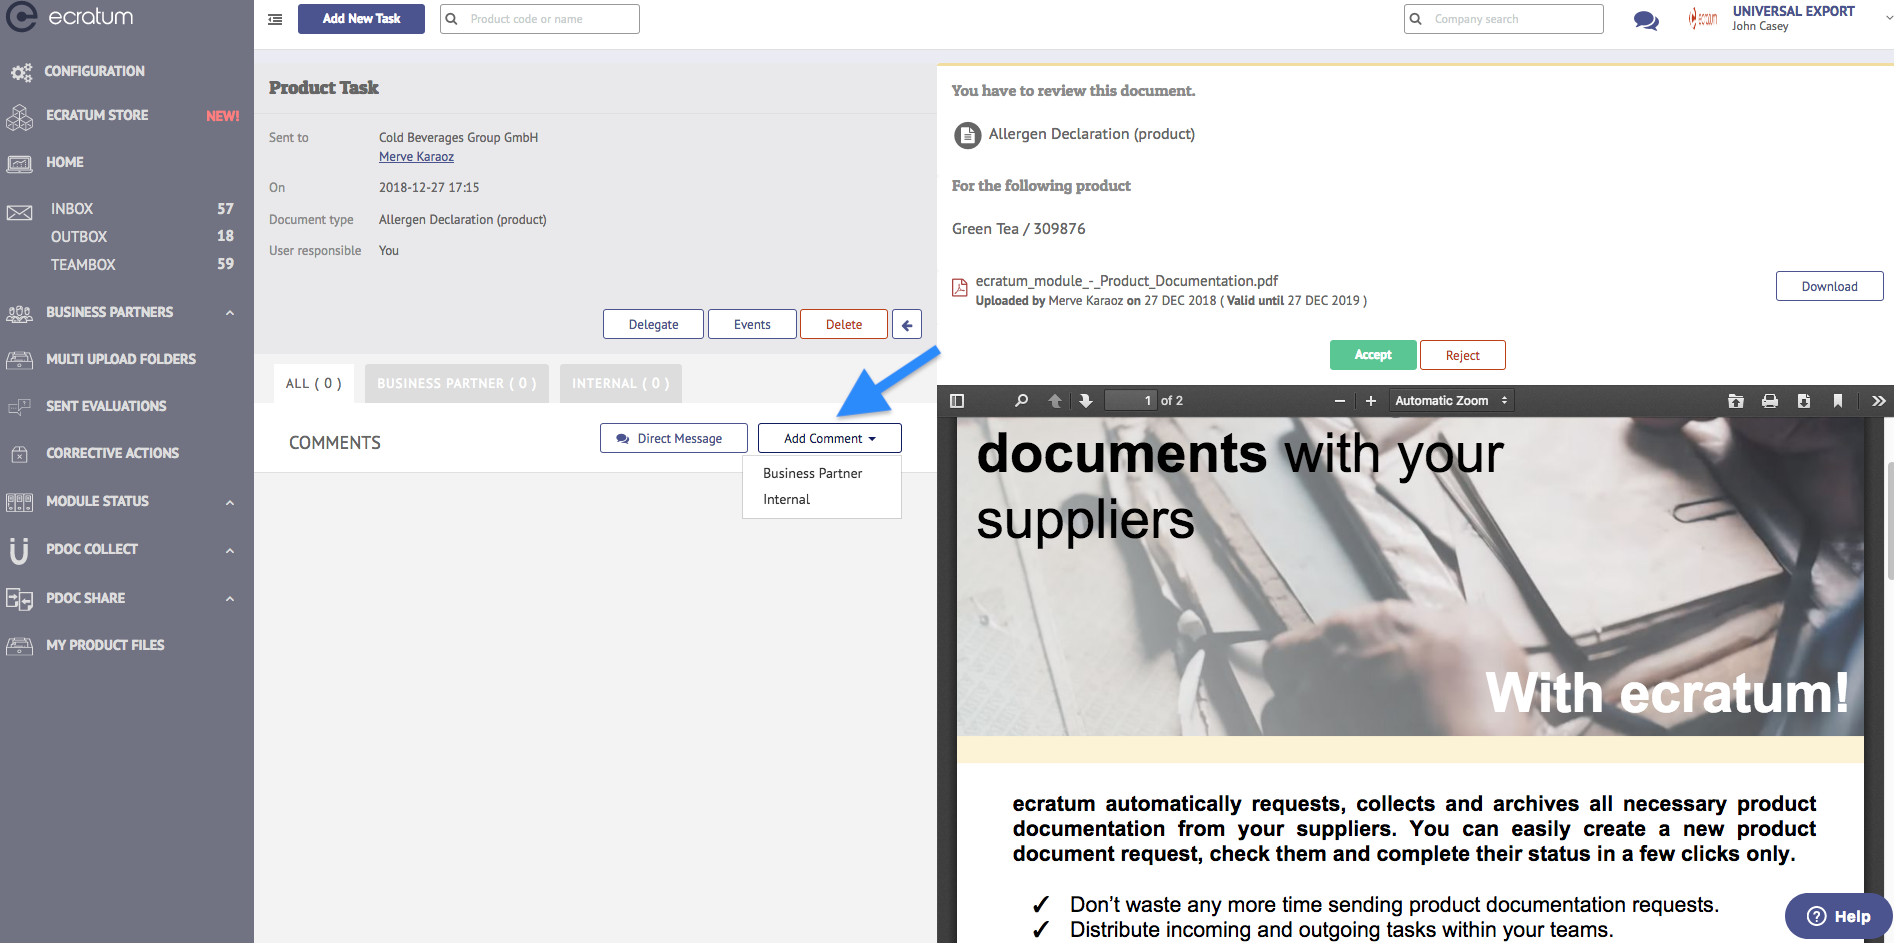
Task: Click the Direct Message button
Action: pos(674,439)
